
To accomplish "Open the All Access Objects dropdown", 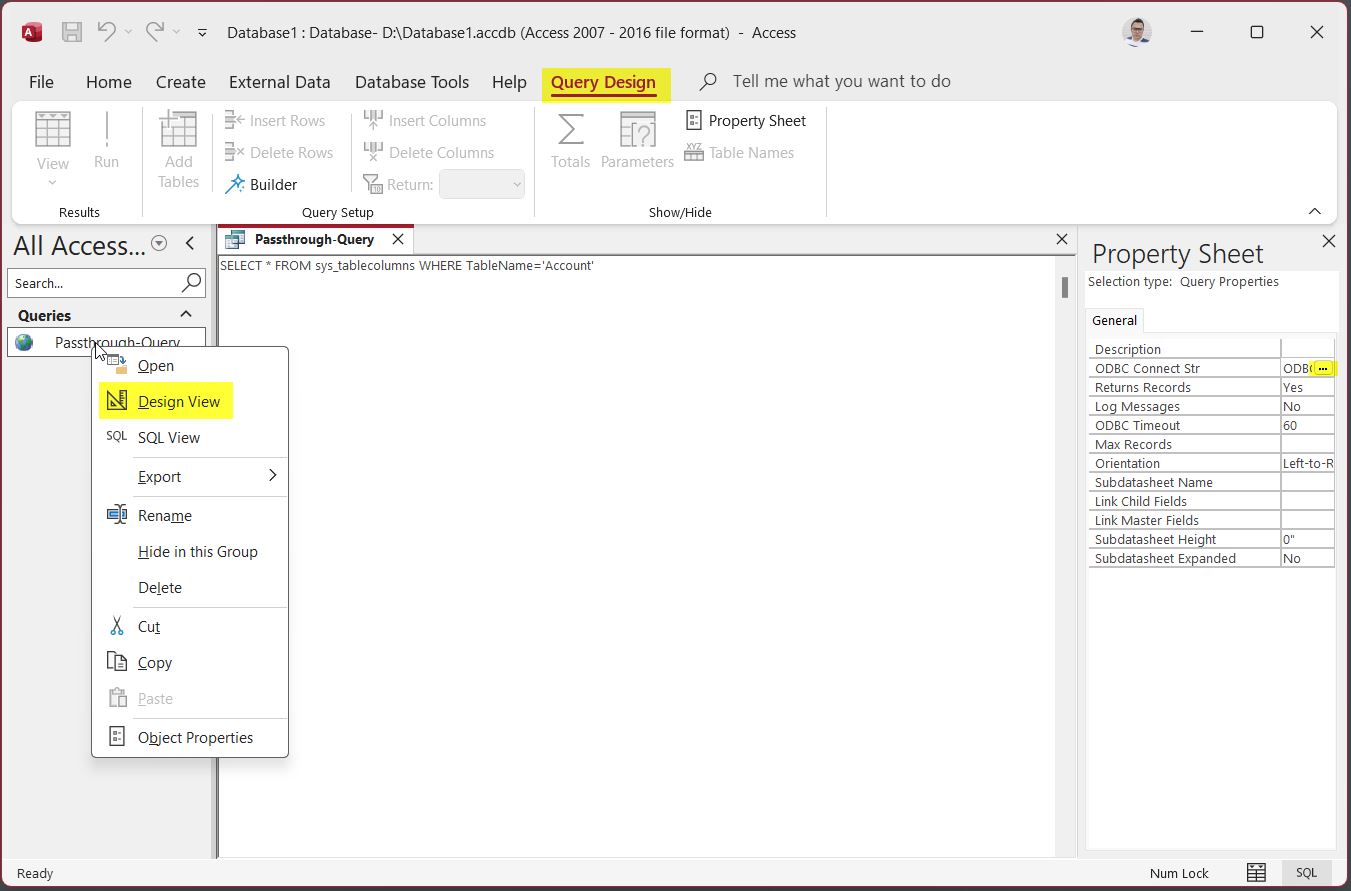I will tap(158, 244).
